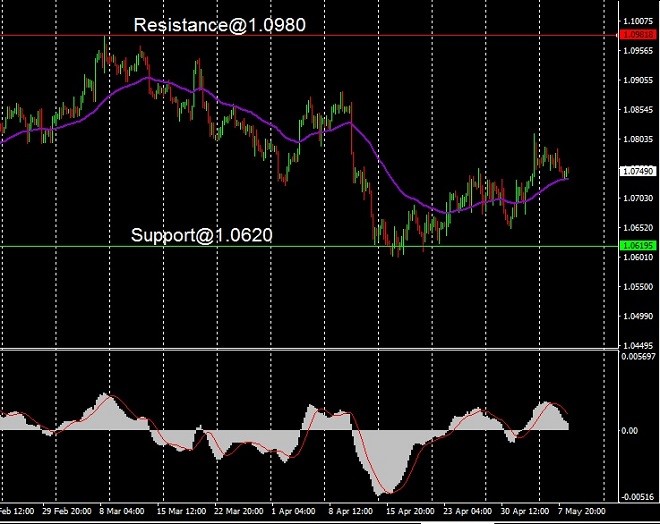Click the 1.09055 price scale value
Image resolution: width=660 pixels, height=524 pixels.
point(638,80)
